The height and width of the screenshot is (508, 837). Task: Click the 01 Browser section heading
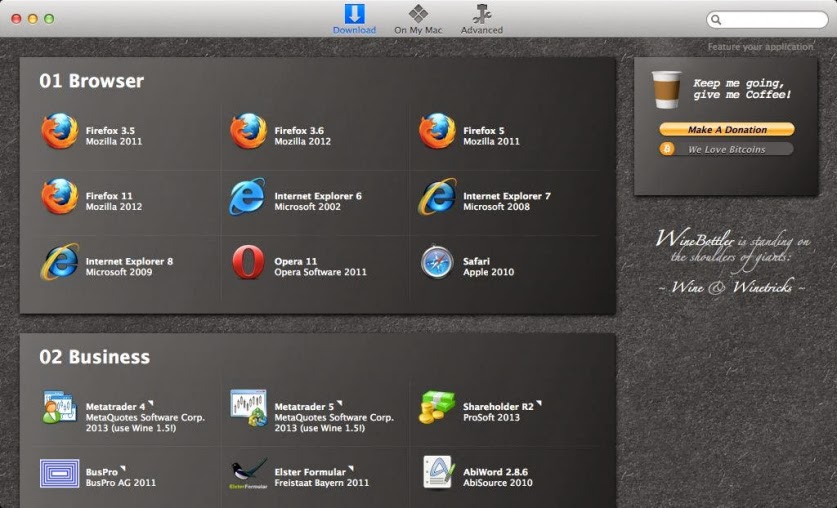click(92, 81)
